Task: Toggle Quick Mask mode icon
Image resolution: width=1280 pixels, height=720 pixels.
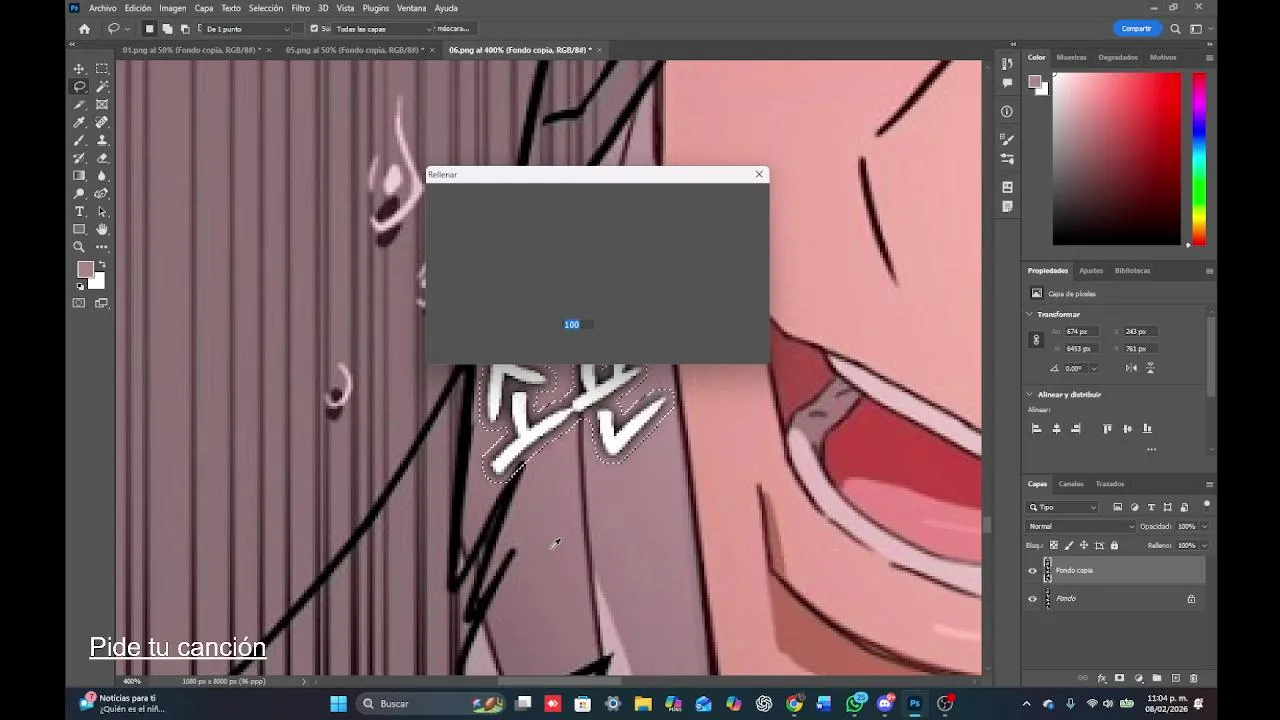Action: pos(79,303)
